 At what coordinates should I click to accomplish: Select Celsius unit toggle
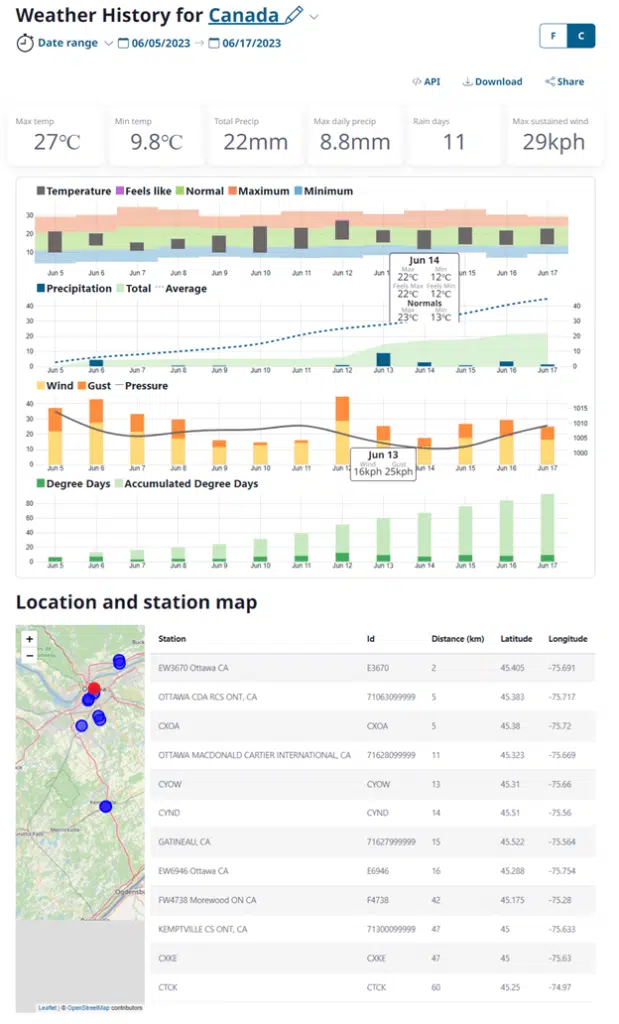tap(581, 36)
